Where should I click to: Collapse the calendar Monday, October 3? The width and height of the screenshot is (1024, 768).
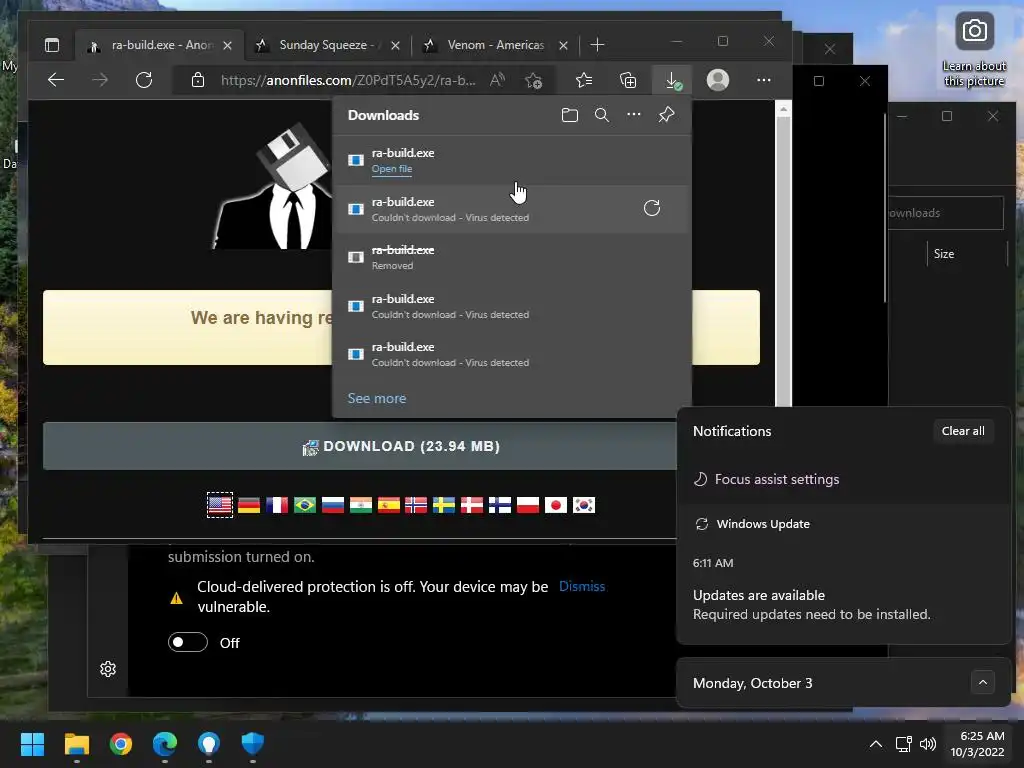coord(983,683)
